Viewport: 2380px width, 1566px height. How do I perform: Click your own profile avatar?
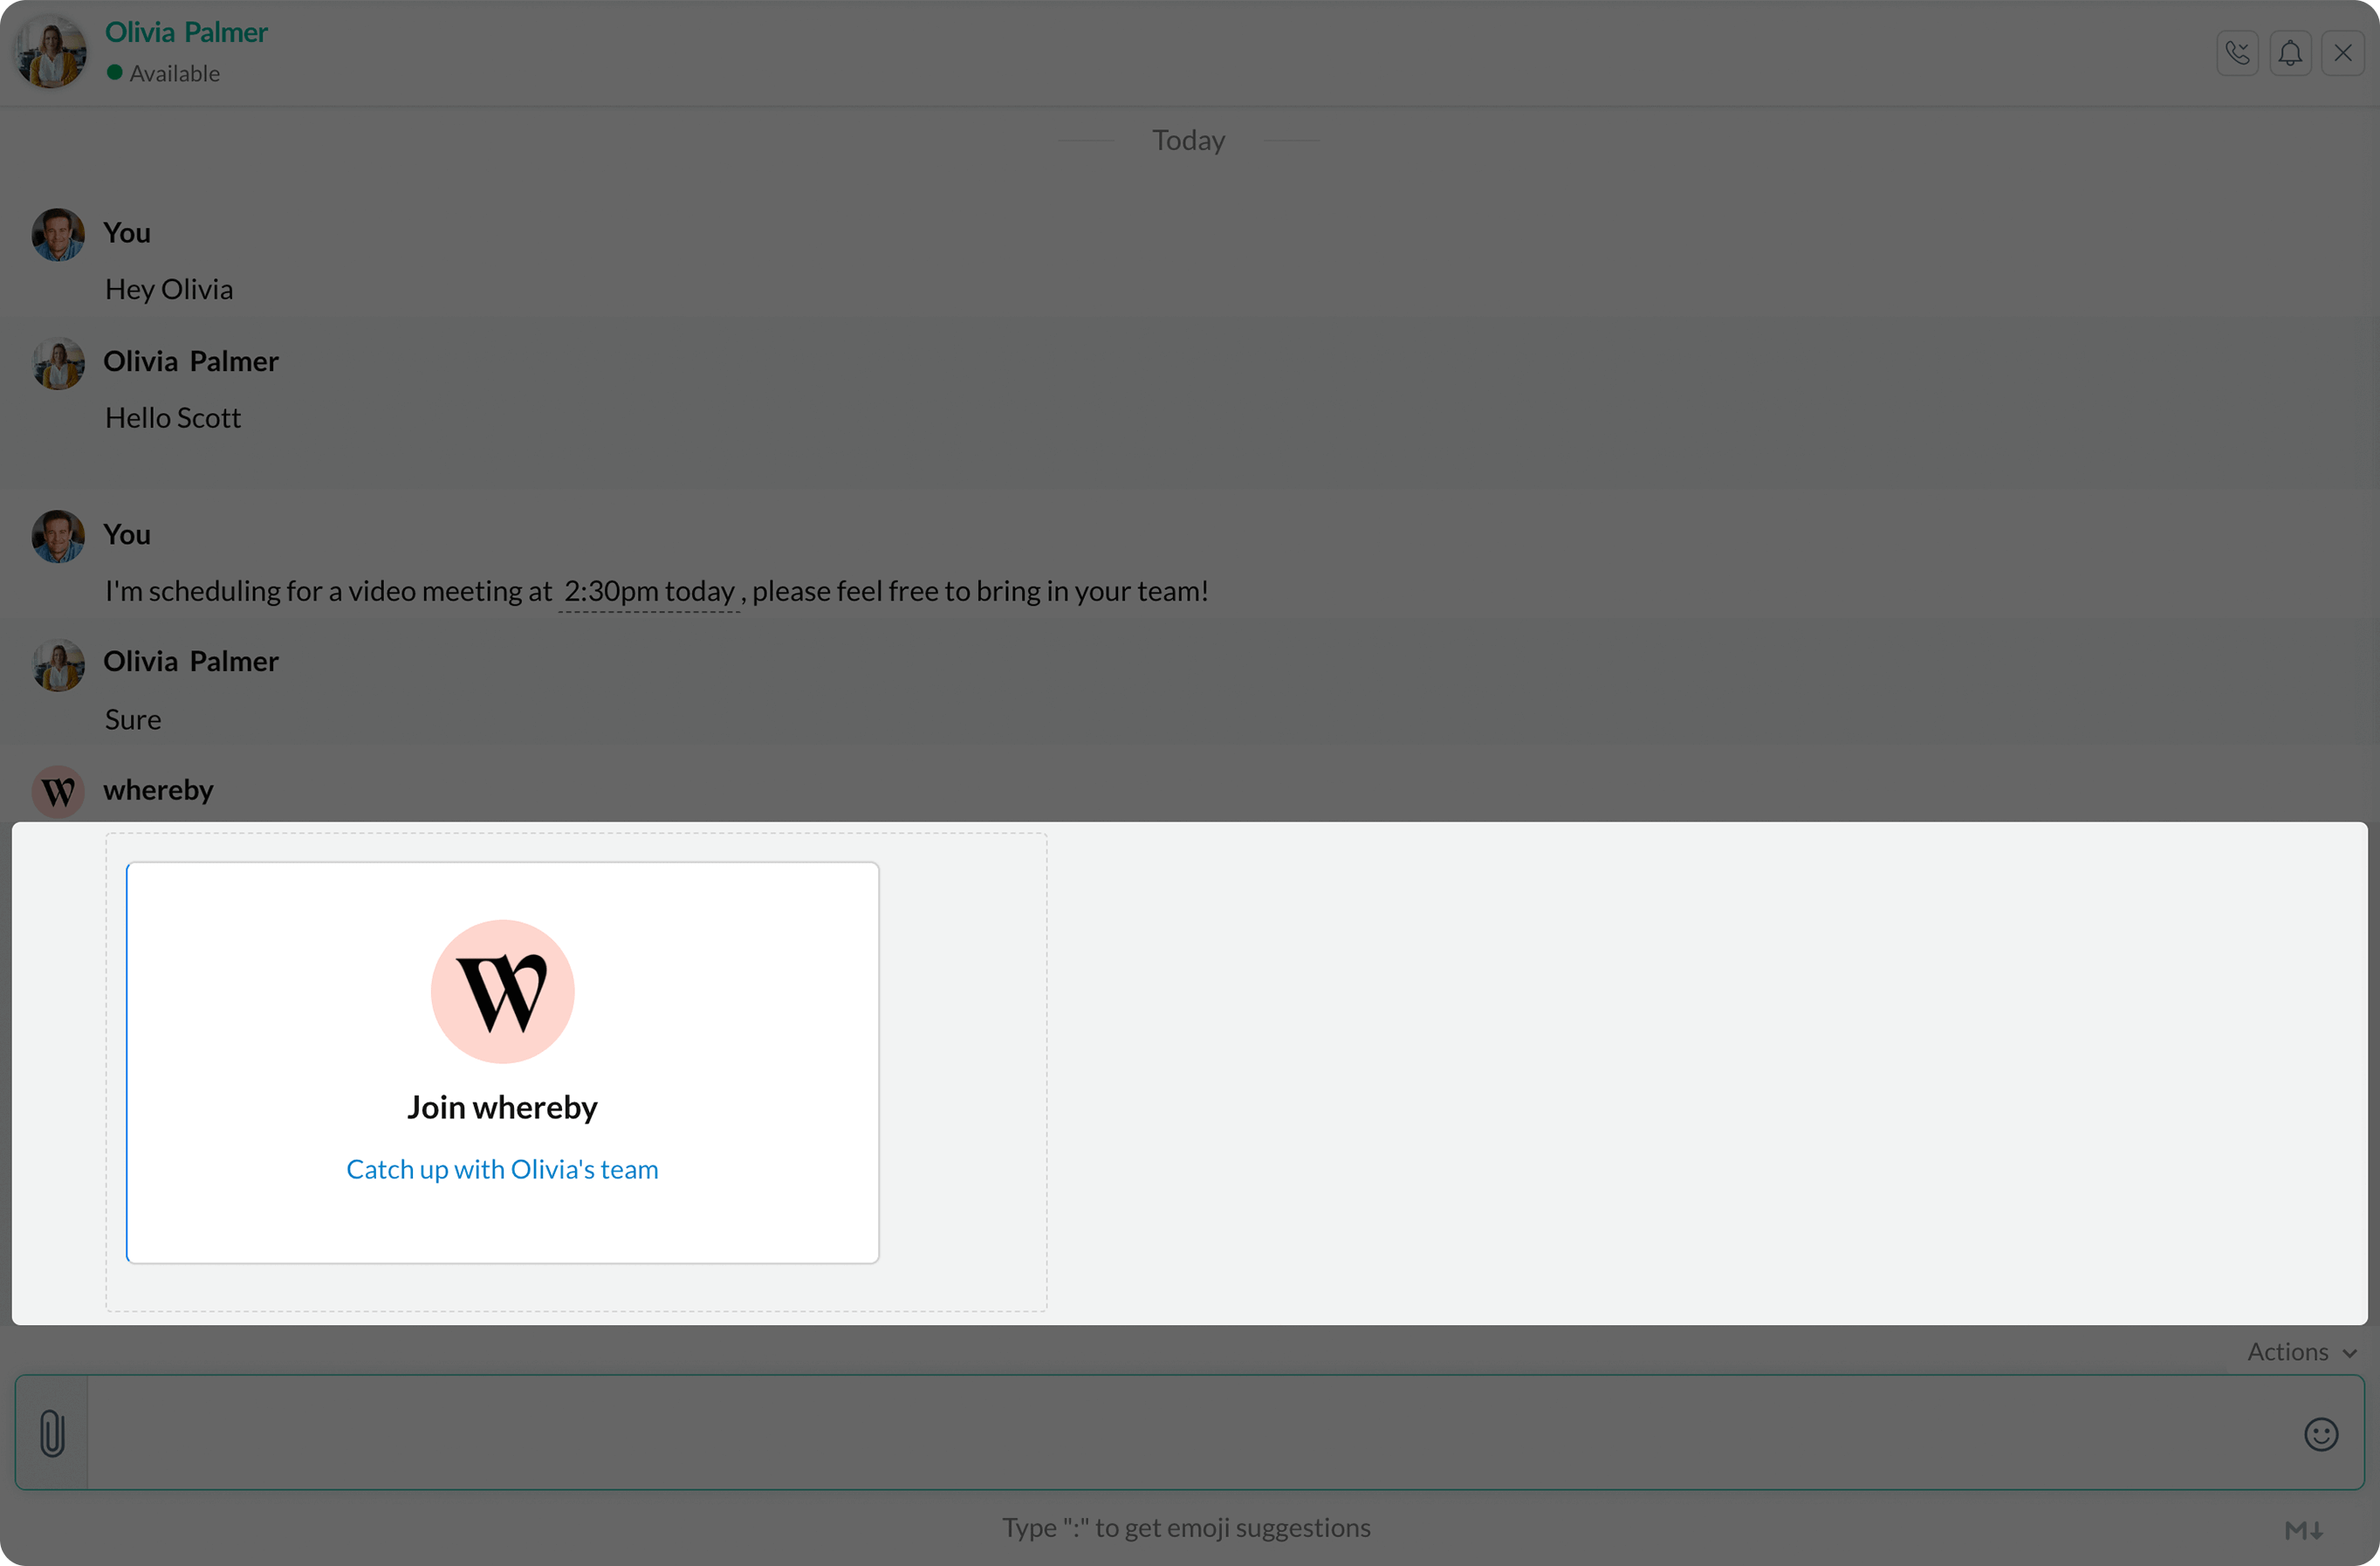point(58,232)
